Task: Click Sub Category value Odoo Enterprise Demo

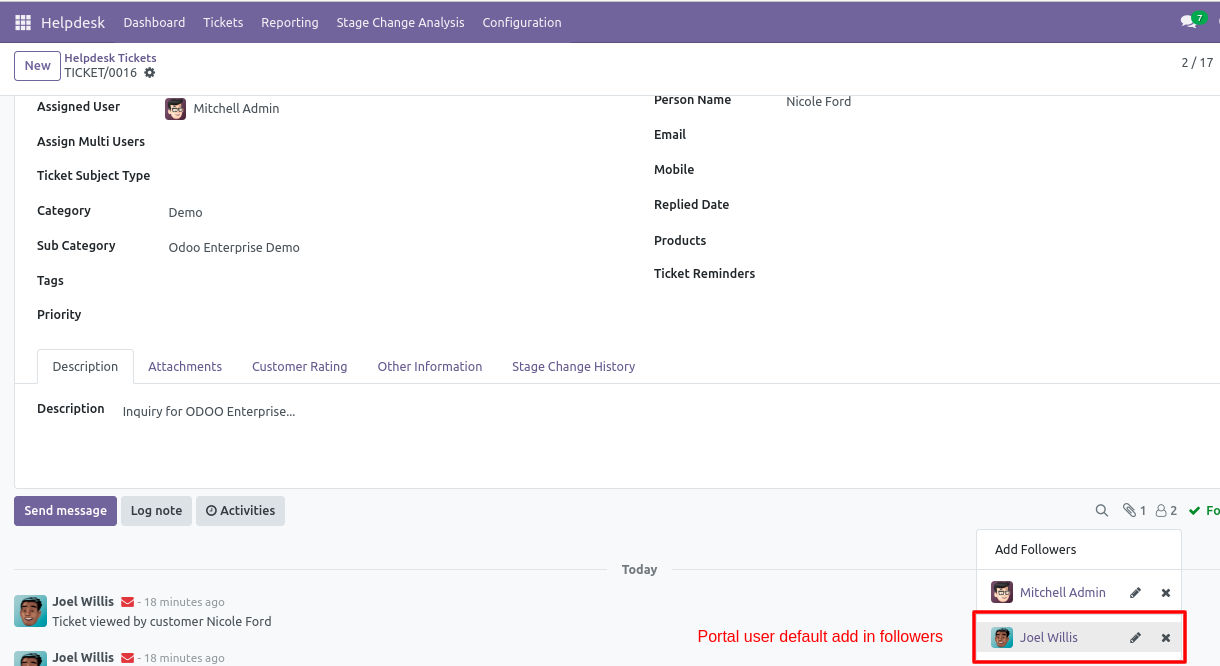Action: click(234, 248)
